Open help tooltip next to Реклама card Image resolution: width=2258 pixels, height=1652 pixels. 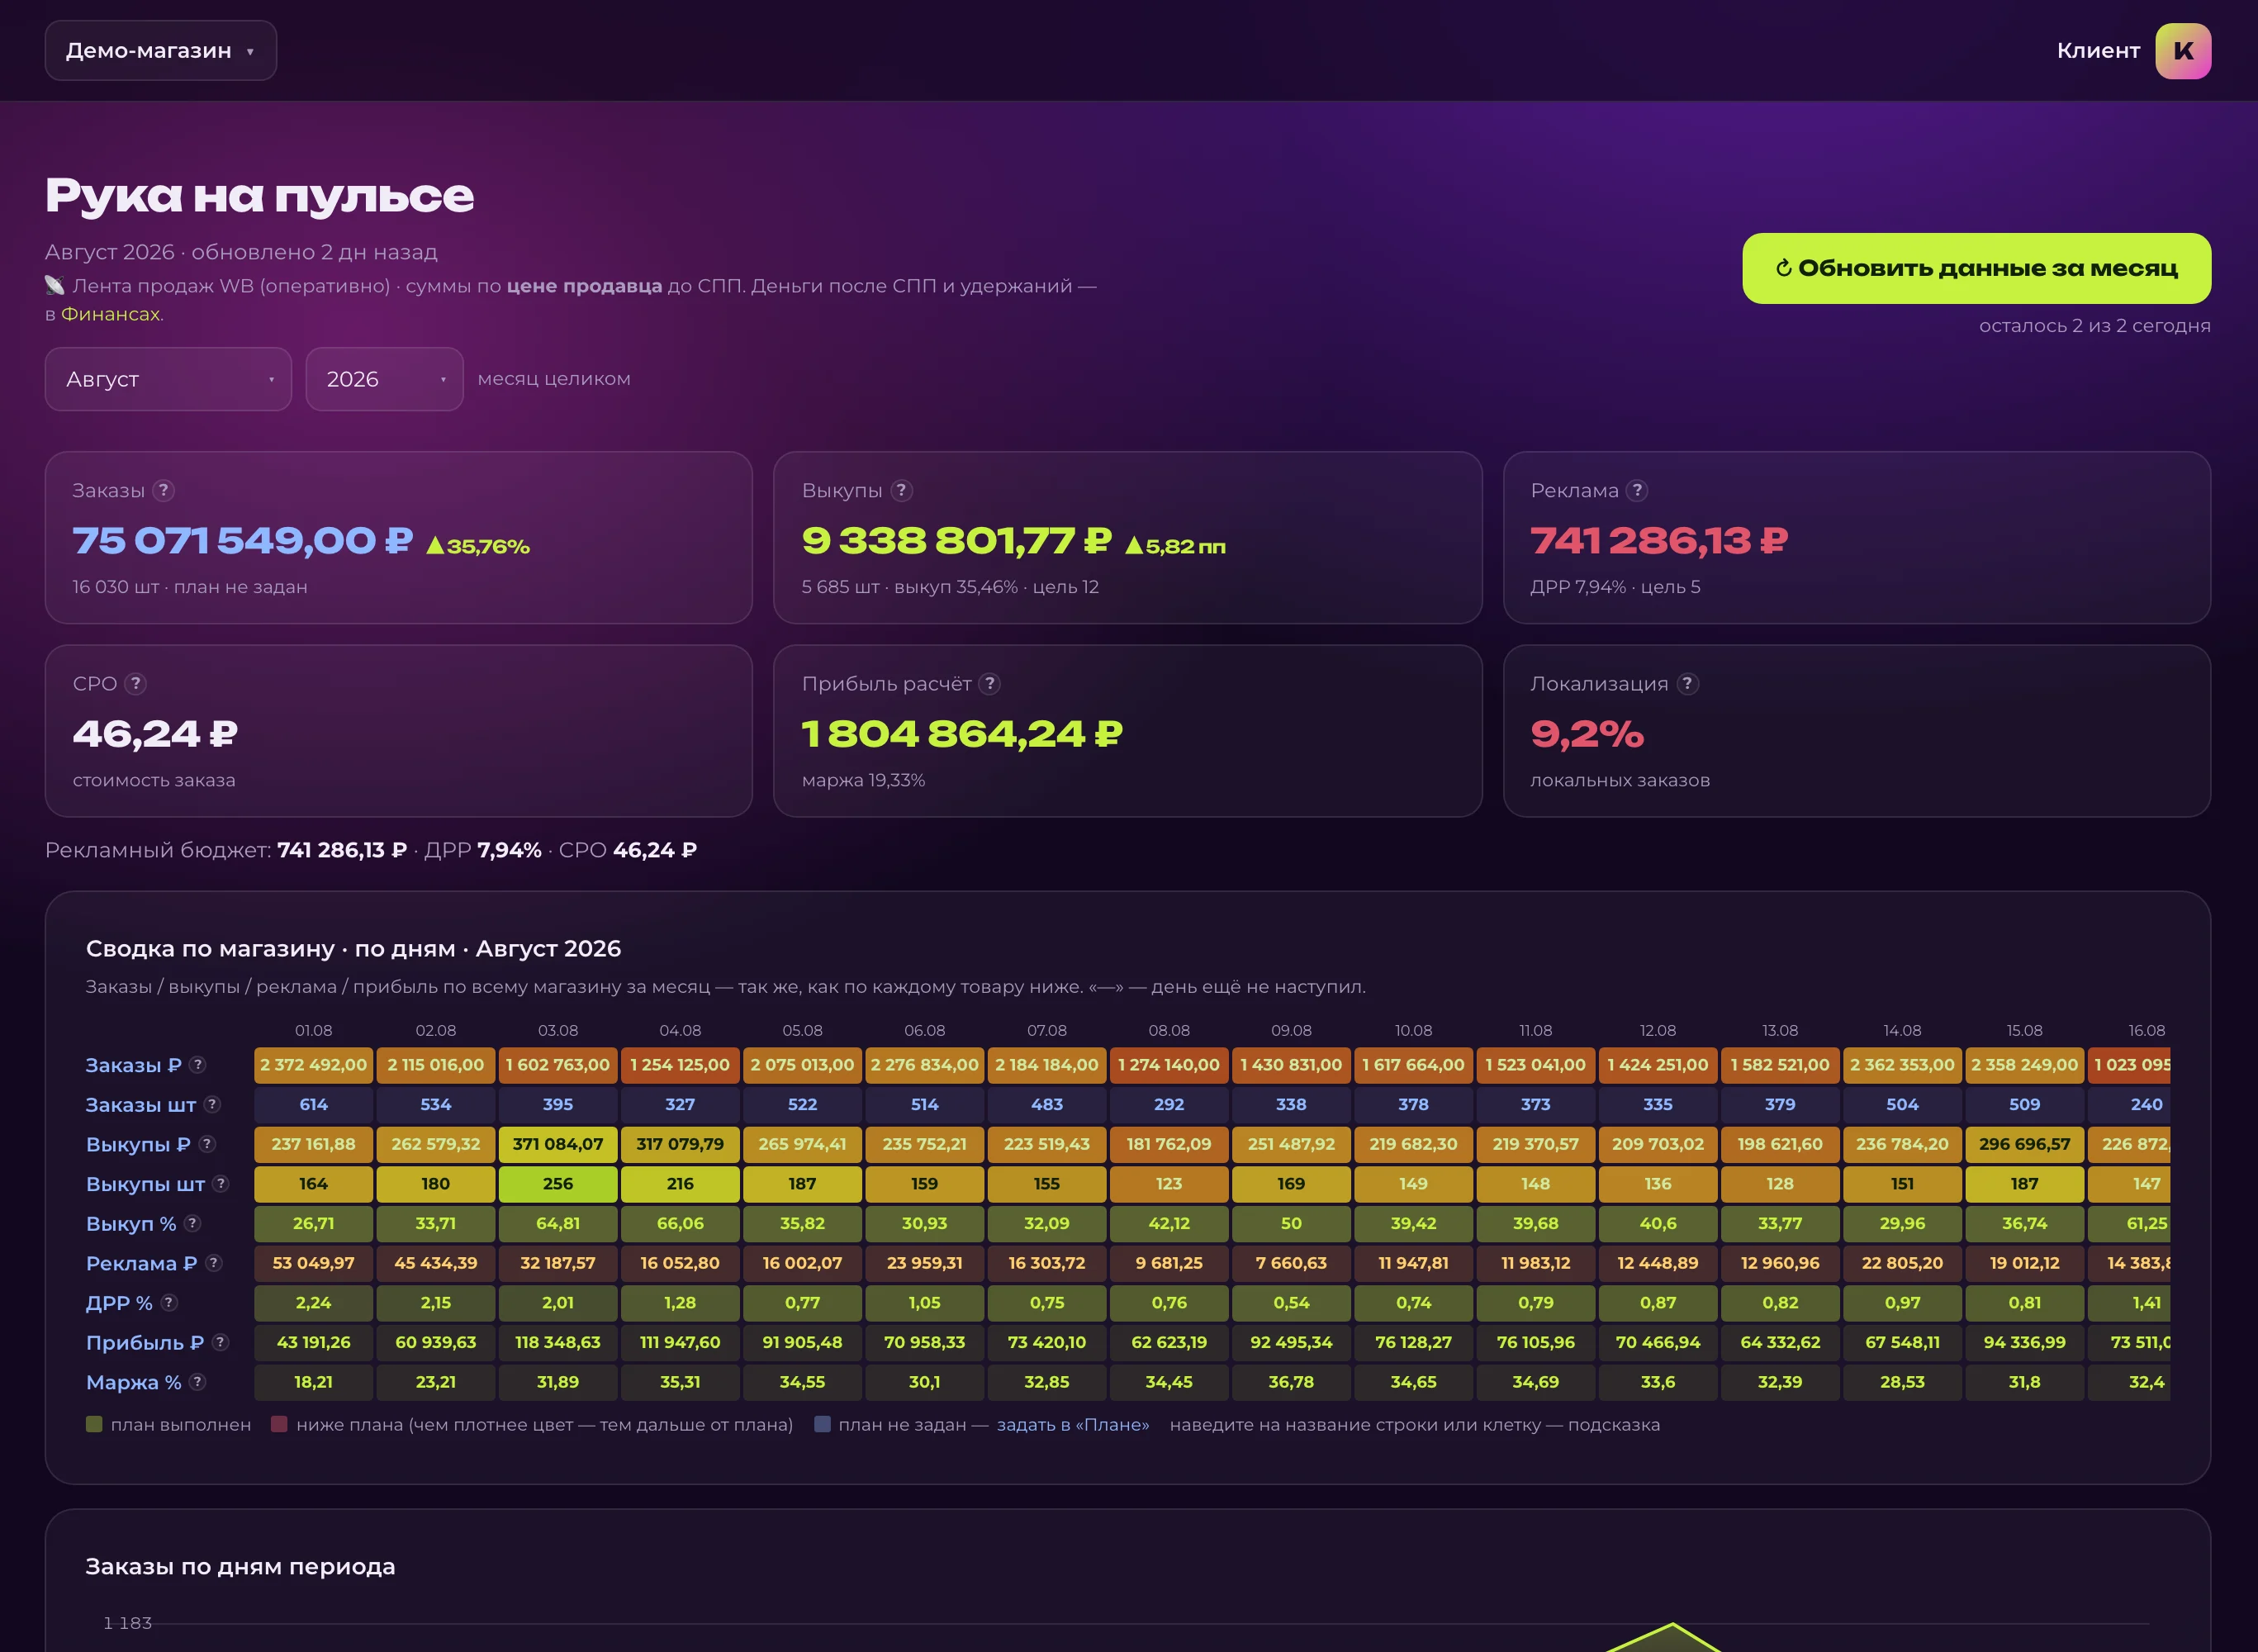coord(1637,490)
